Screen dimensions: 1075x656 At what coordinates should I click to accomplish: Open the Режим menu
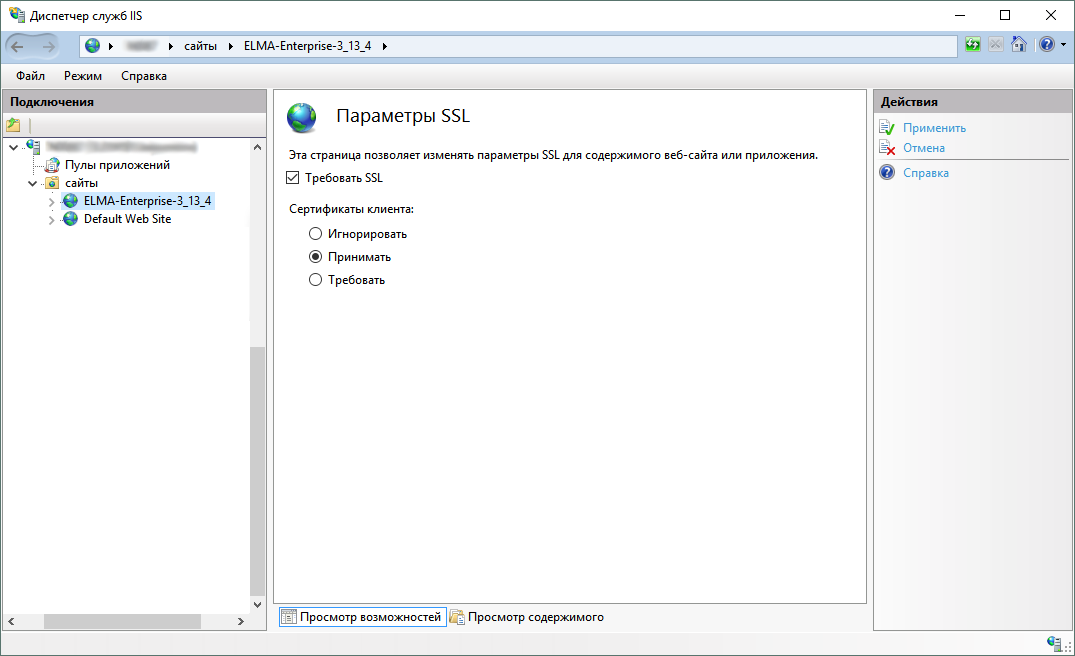tap(83, 76)
